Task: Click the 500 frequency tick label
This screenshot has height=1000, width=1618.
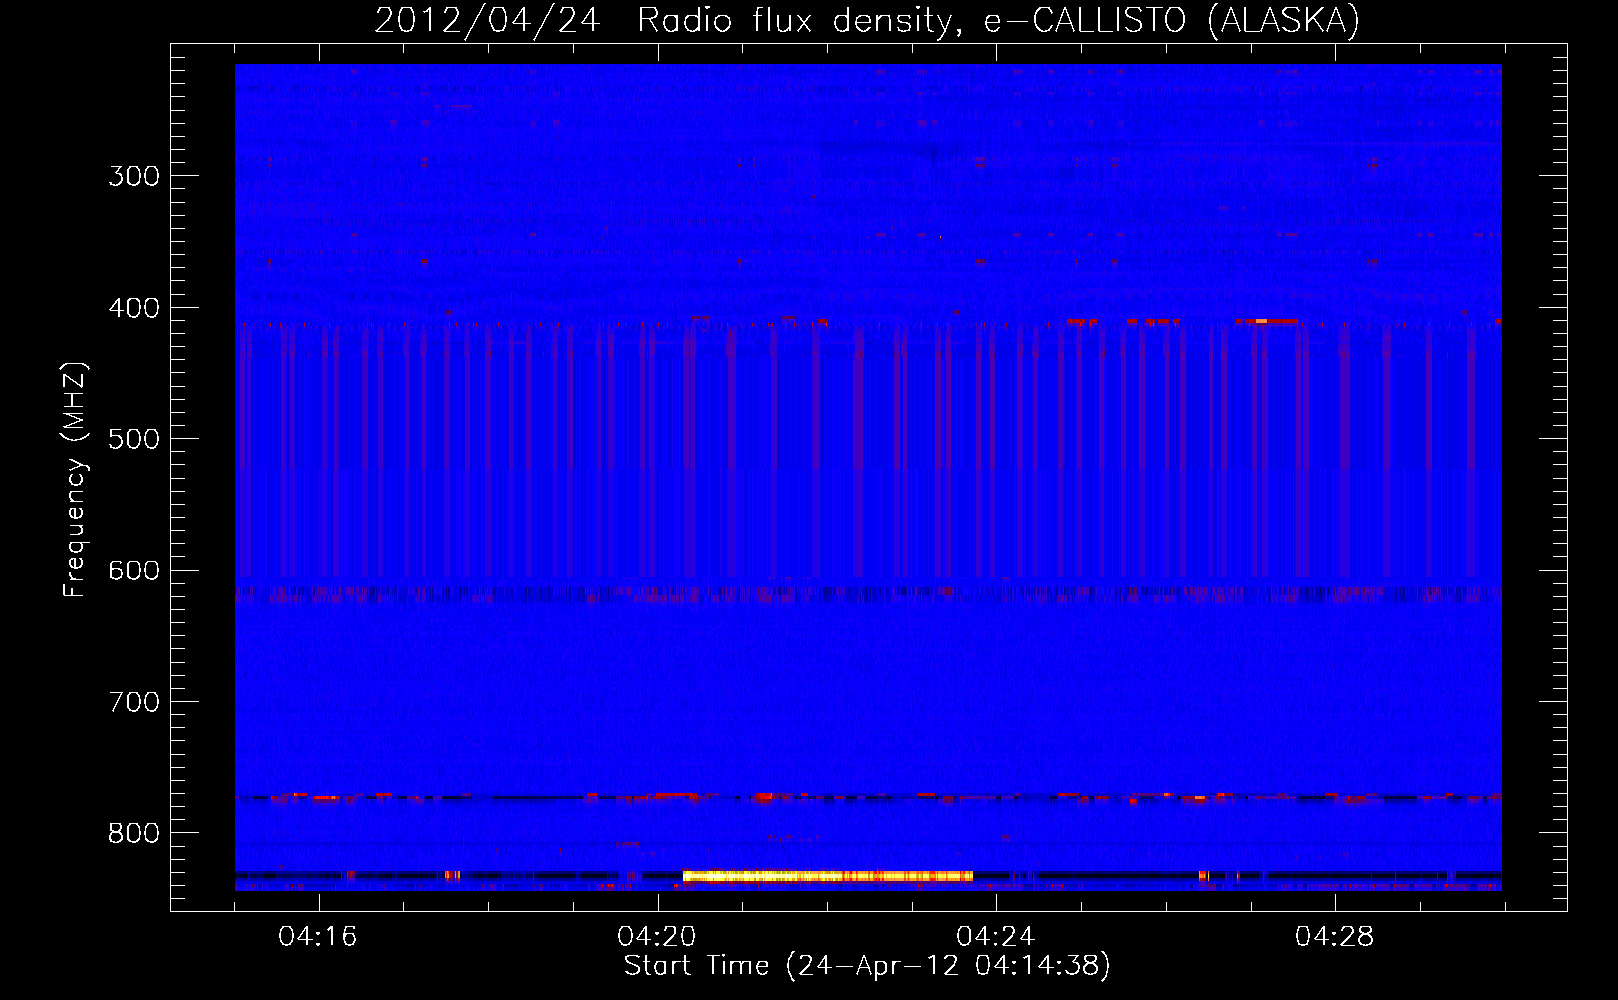Action: [x=134, y=439]
